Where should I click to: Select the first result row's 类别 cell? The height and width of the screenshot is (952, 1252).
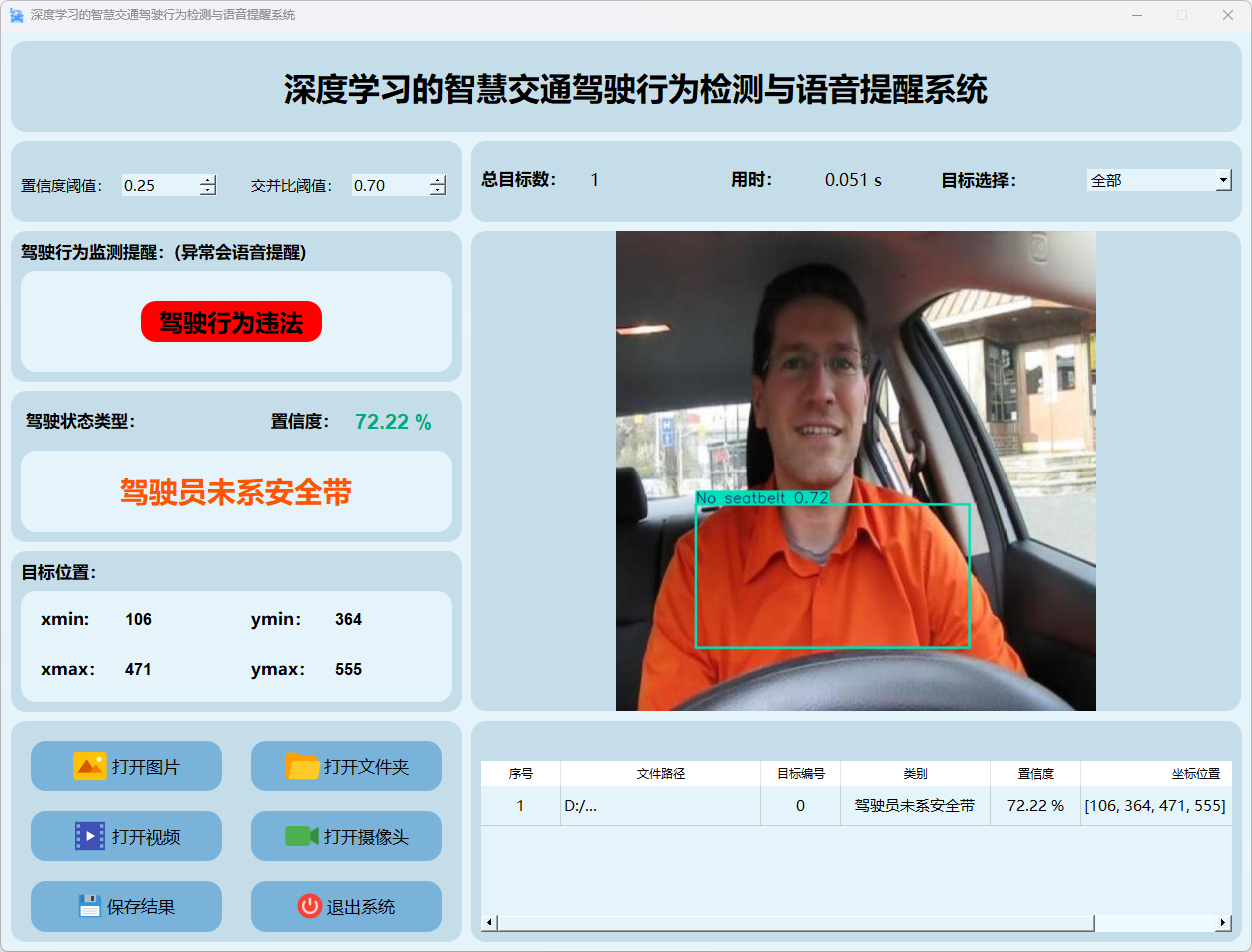point(914,806)
